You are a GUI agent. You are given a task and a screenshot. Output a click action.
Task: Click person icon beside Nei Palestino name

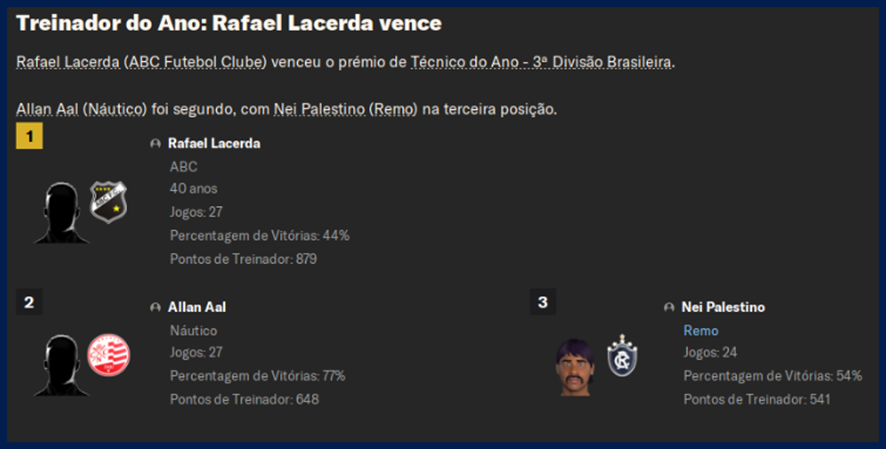coord(670,307)
